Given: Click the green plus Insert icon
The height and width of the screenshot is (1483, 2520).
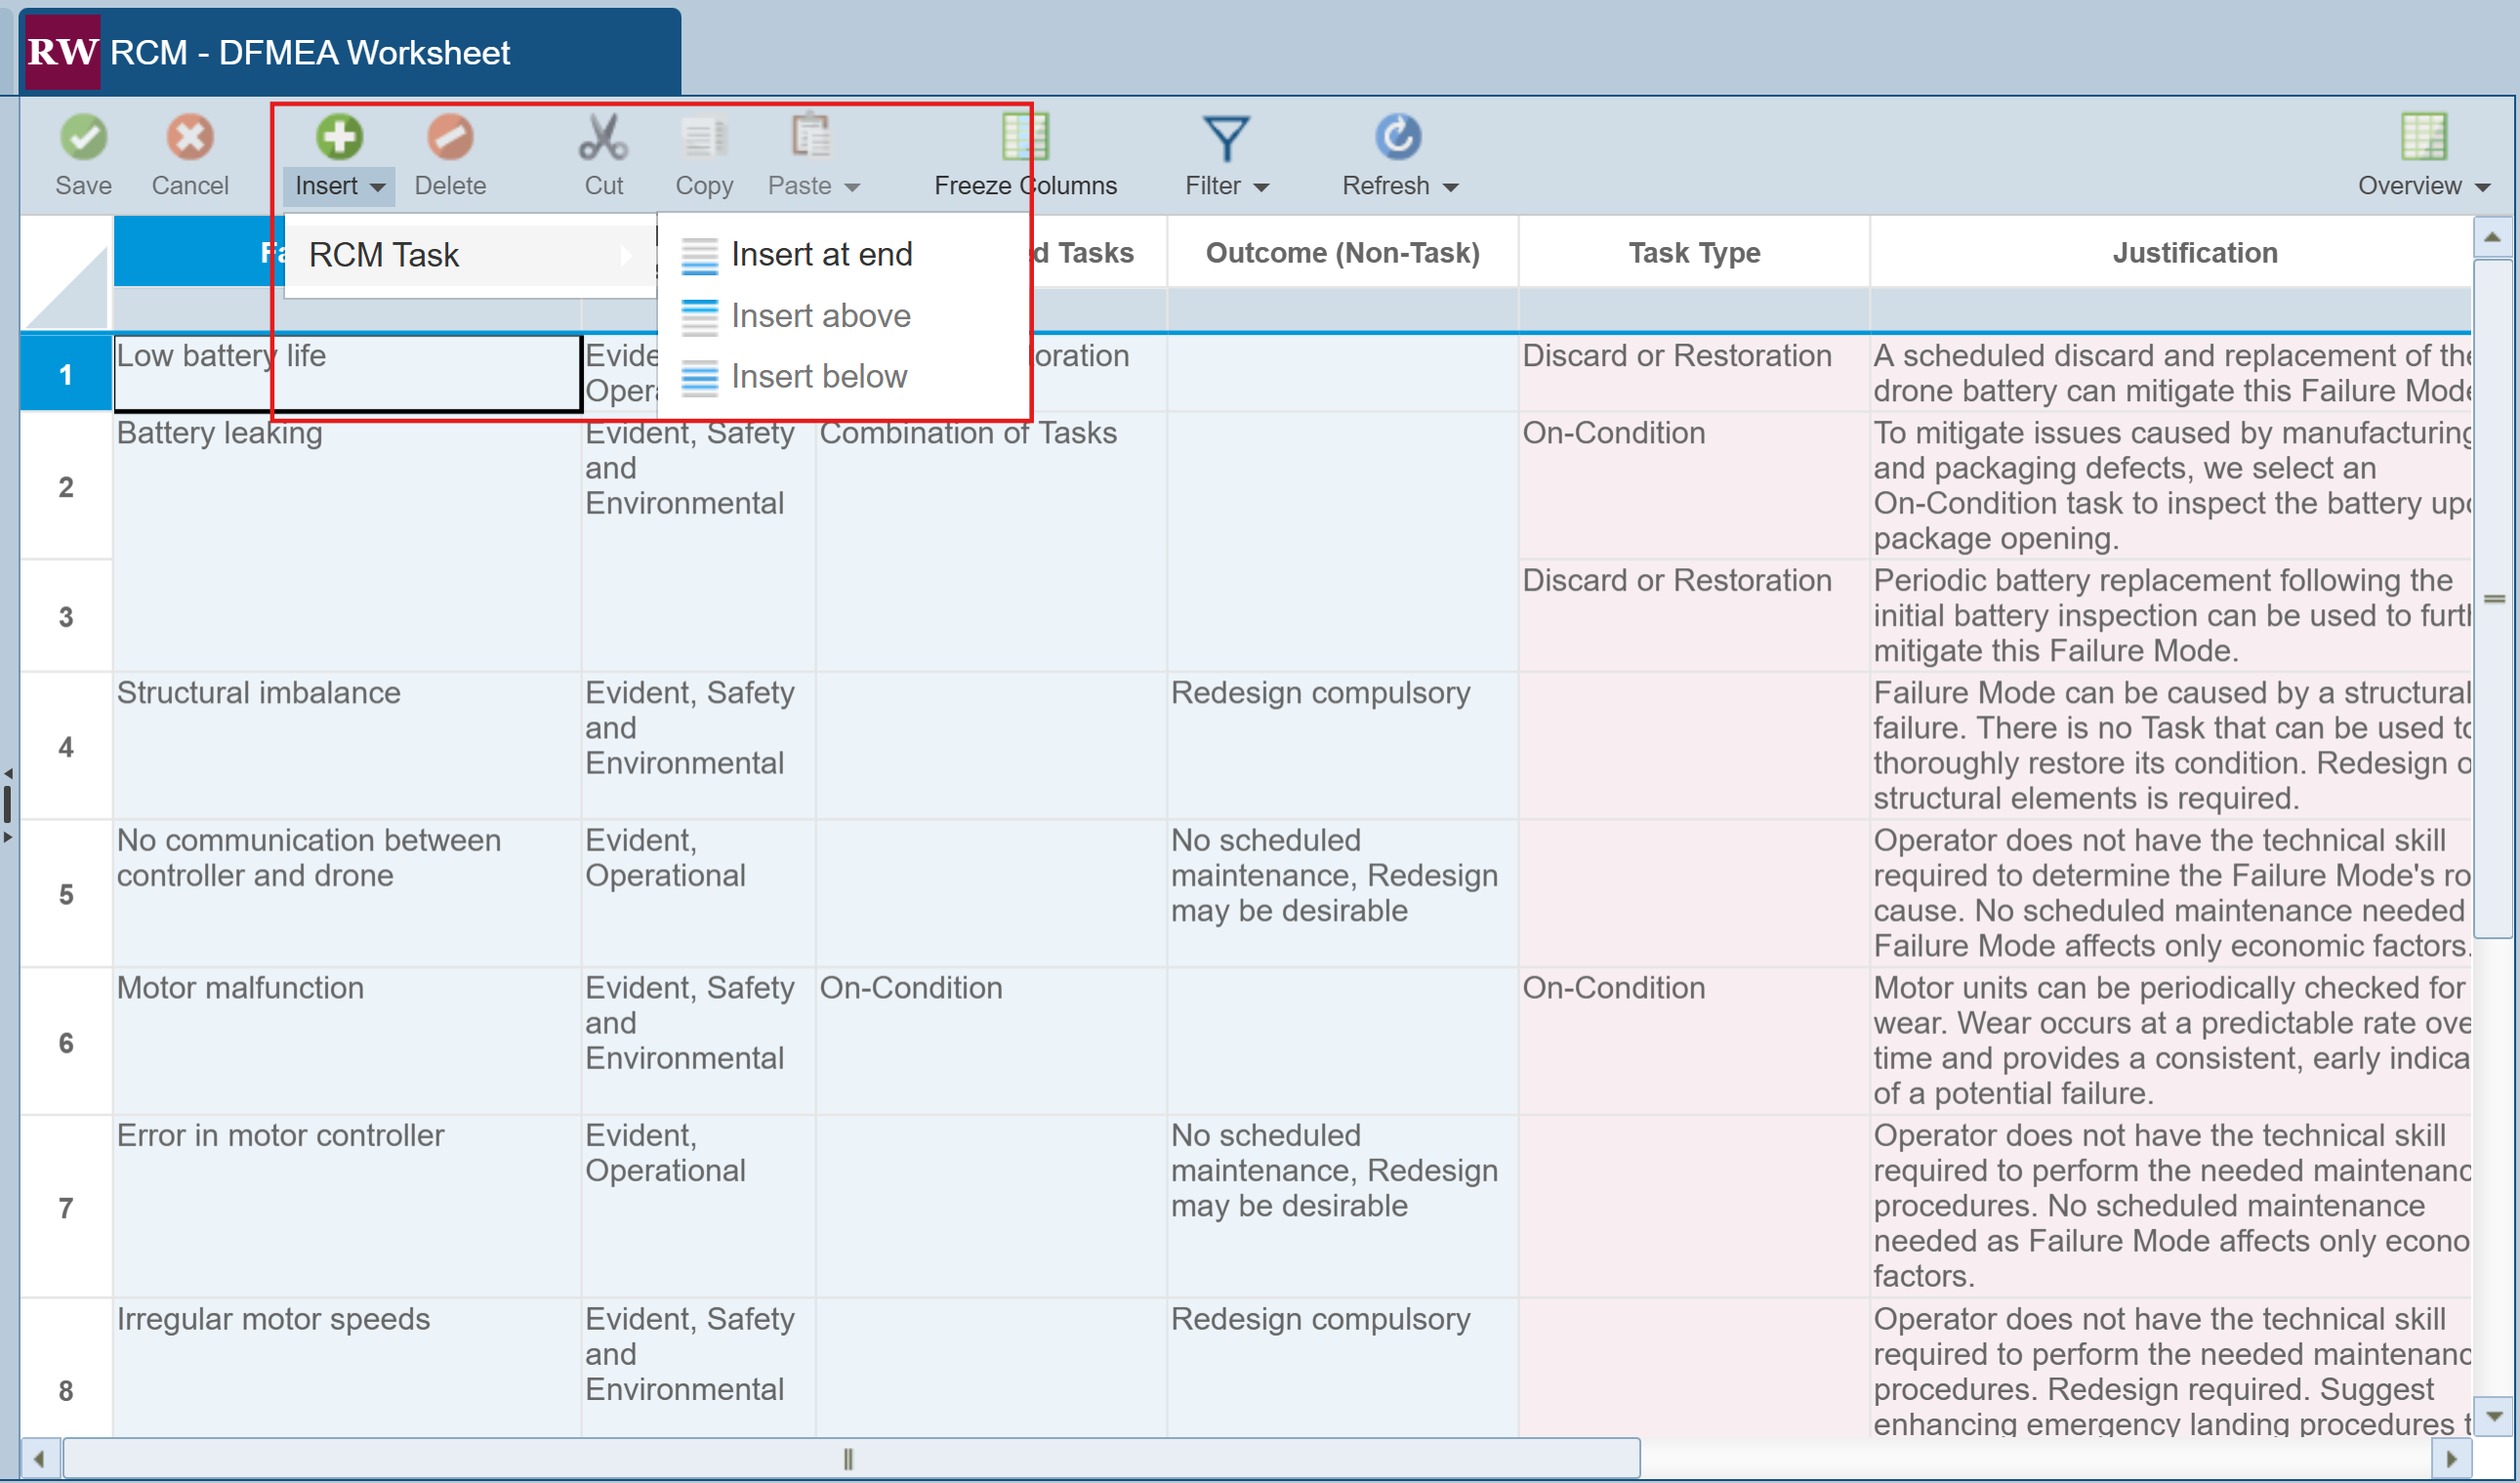Looking at the screenshot, I should (339, 137).
